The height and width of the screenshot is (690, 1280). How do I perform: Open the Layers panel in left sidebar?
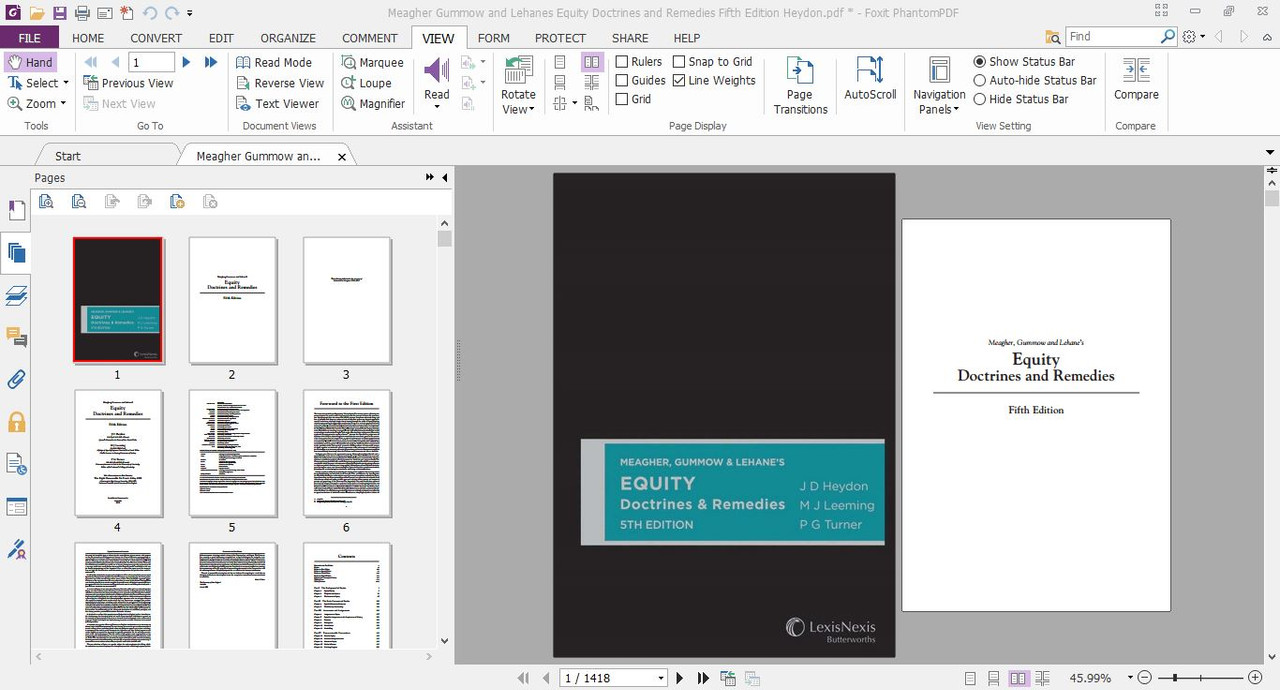[16, 295]
